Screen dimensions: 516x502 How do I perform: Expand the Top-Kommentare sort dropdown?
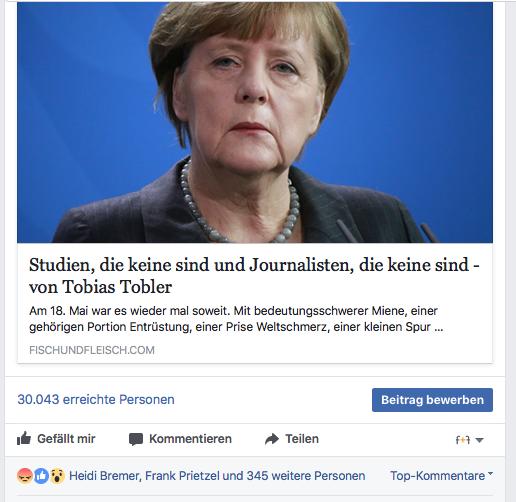pyautogui.click(x=441, y=475)
